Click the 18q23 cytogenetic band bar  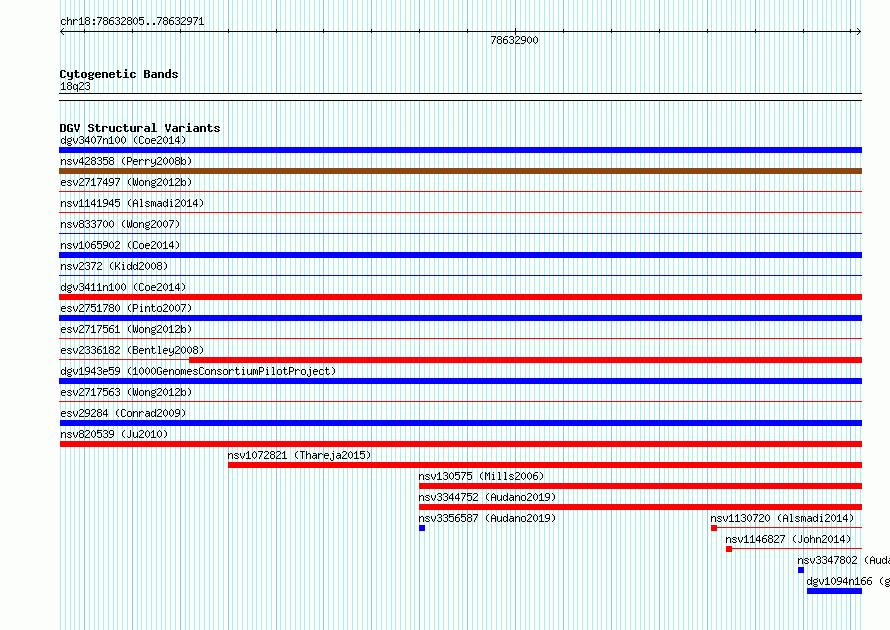pos(460,97)
